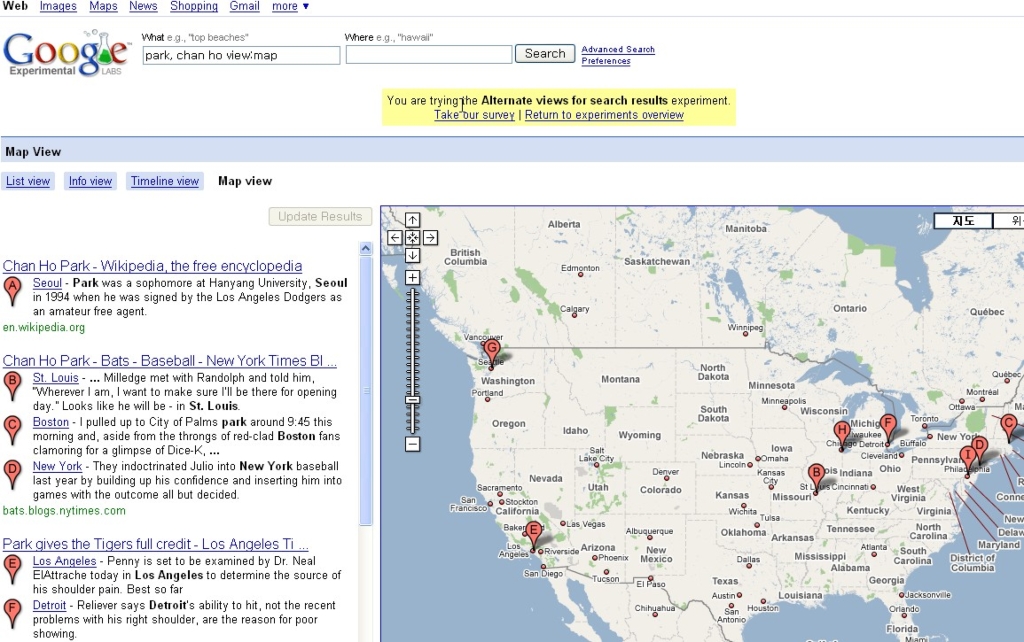This screenshot has height=642, width=1024.
Task: Select map marker D near New York
Action: pyautogui.click(x=978, y=449)
